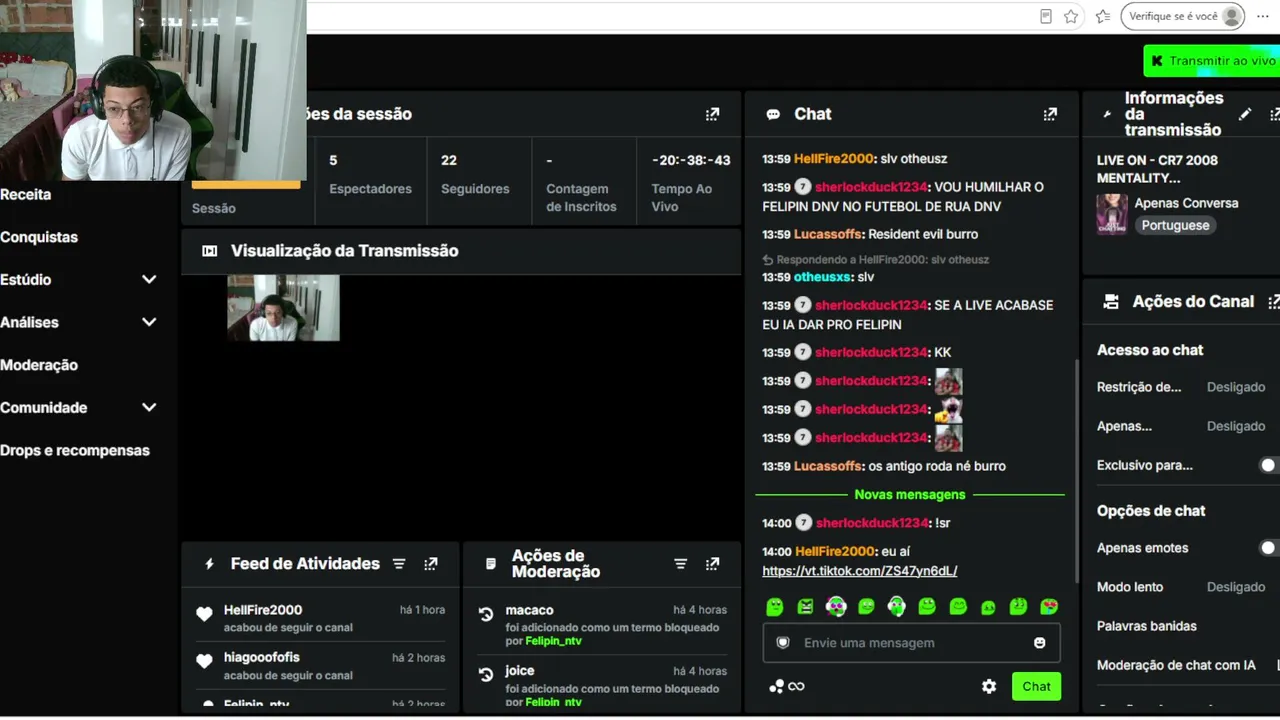Screen dimensions: 1280x720
Task: Open the vt.tiktok.com link in chat
Action: pos(860,571)
